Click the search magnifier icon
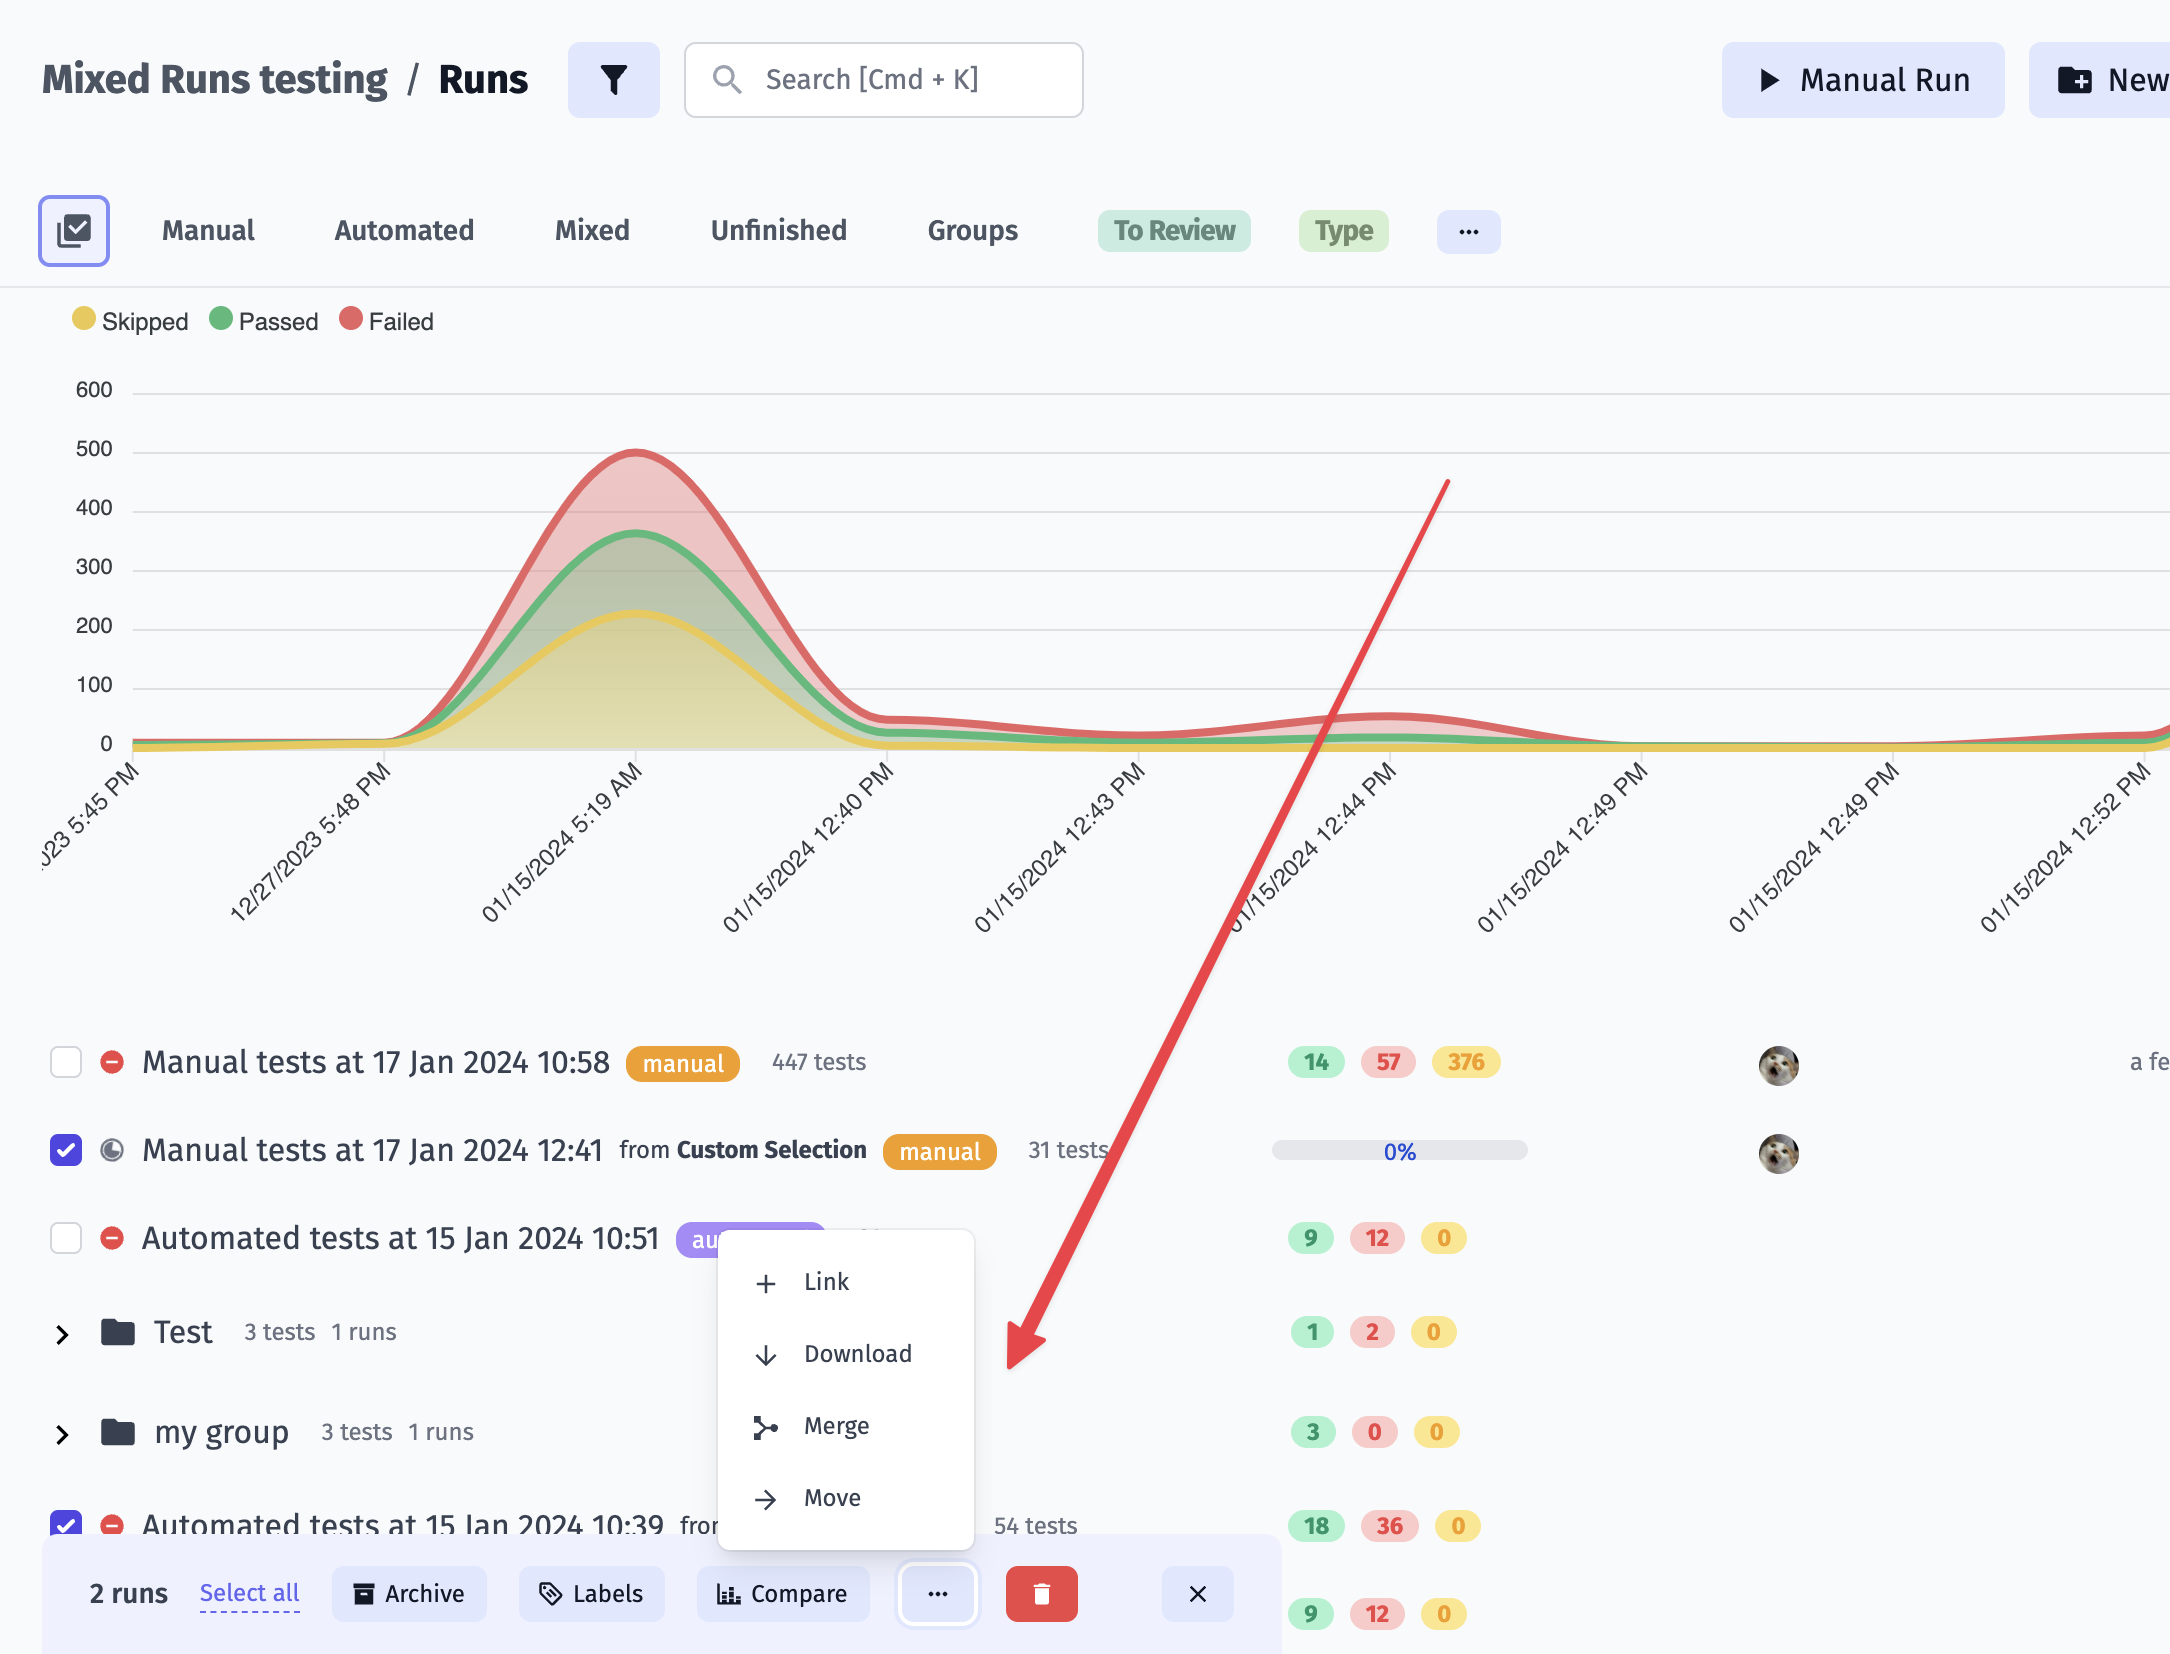 (x=727, y=80)
